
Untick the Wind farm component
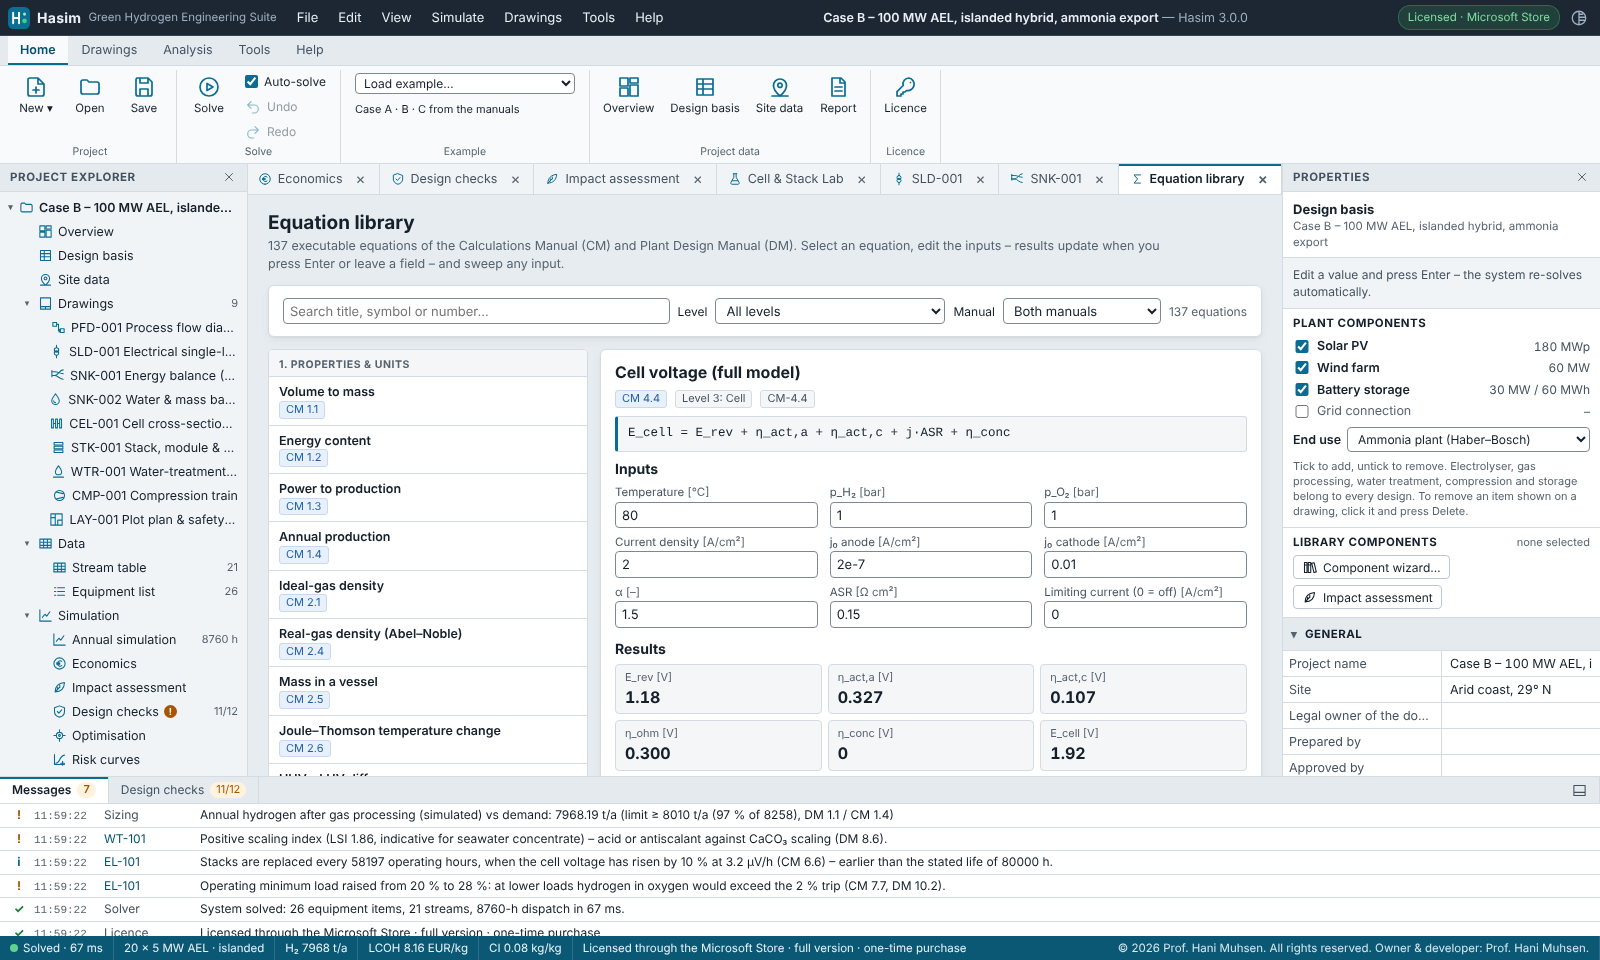(x=1302, y=368)
